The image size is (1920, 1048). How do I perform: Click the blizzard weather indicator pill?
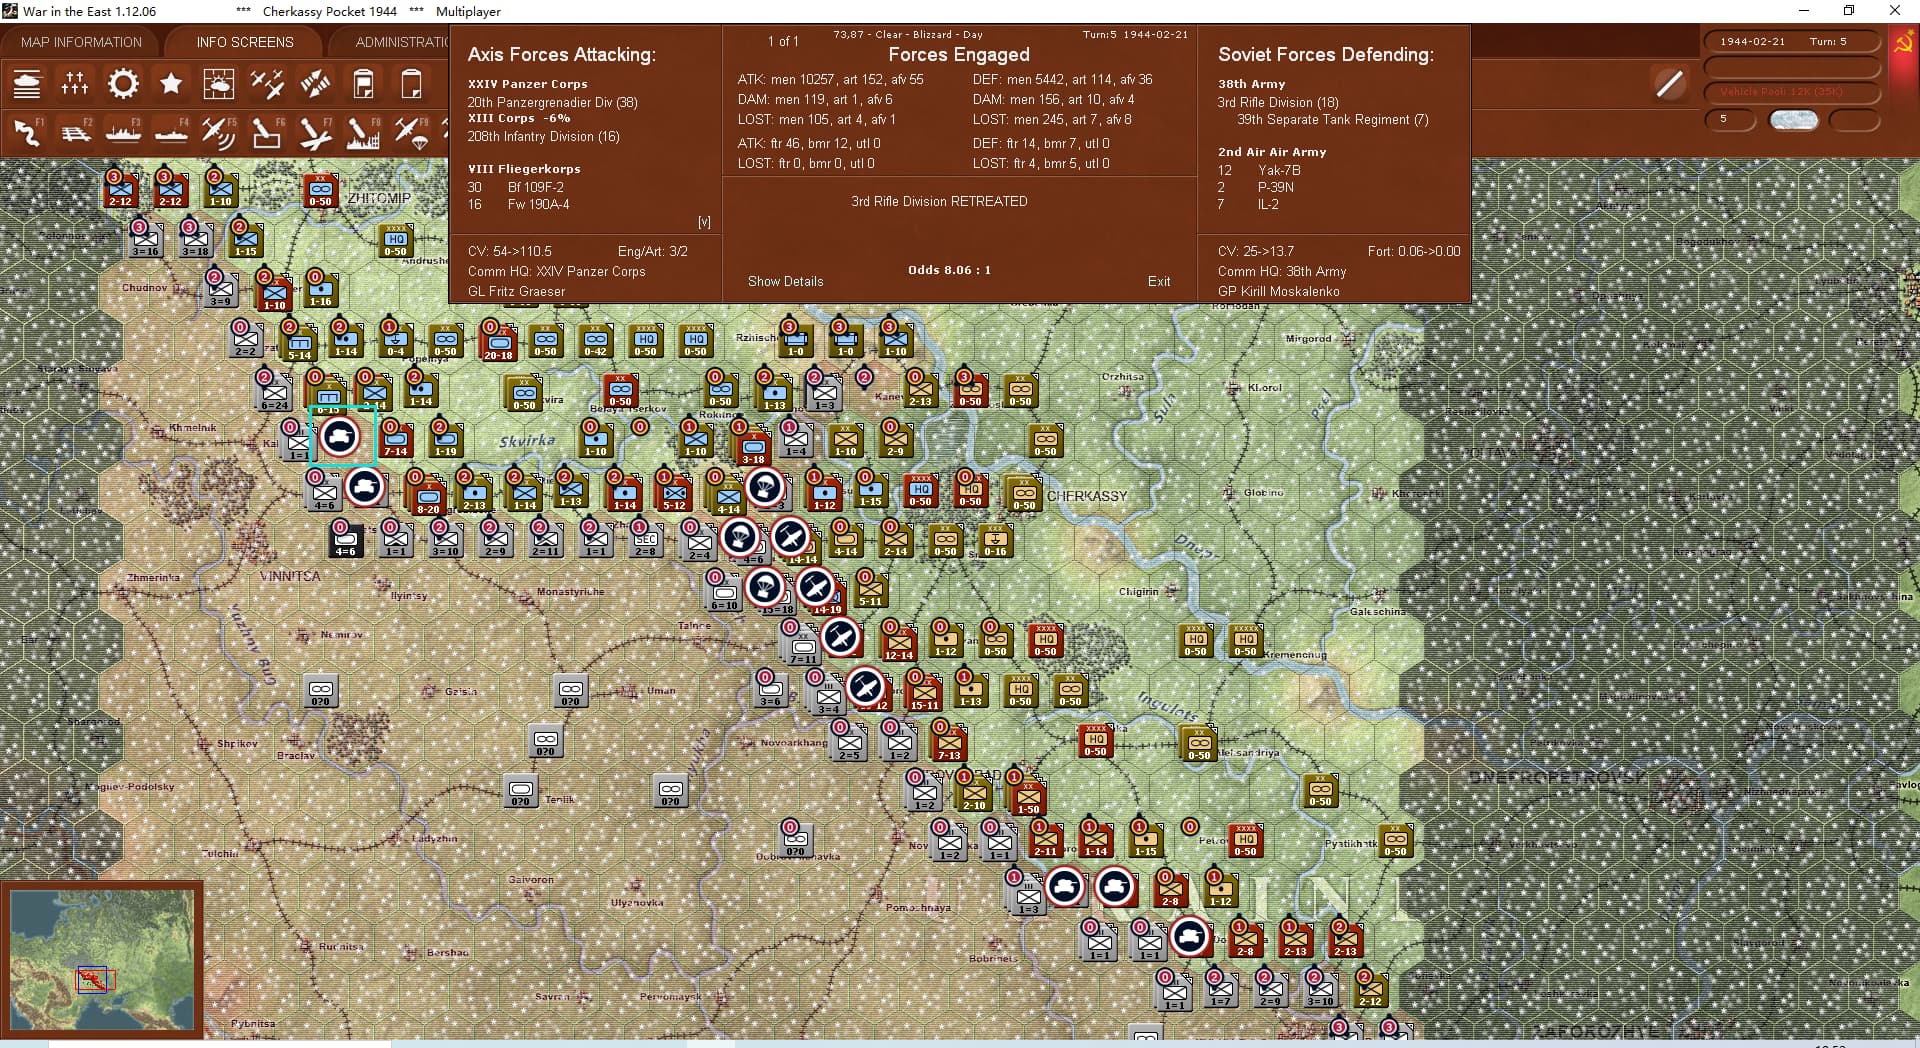tap(1793, 119)
